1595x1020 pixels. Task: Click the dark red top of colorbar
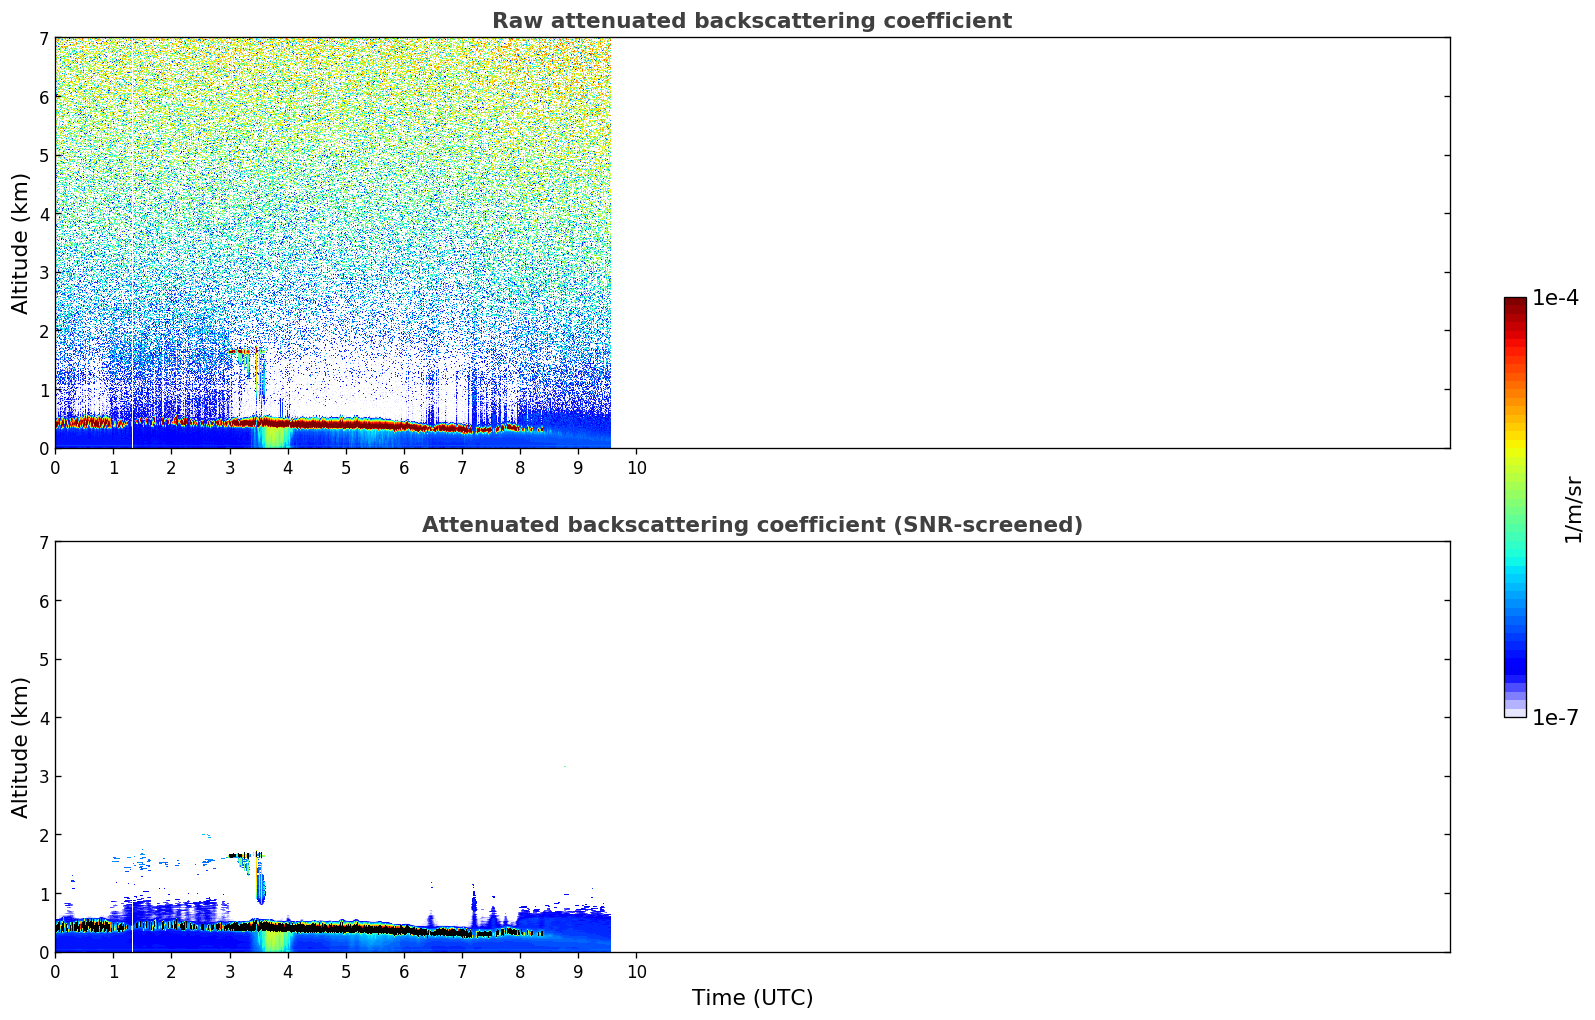tap(1514, 304)
